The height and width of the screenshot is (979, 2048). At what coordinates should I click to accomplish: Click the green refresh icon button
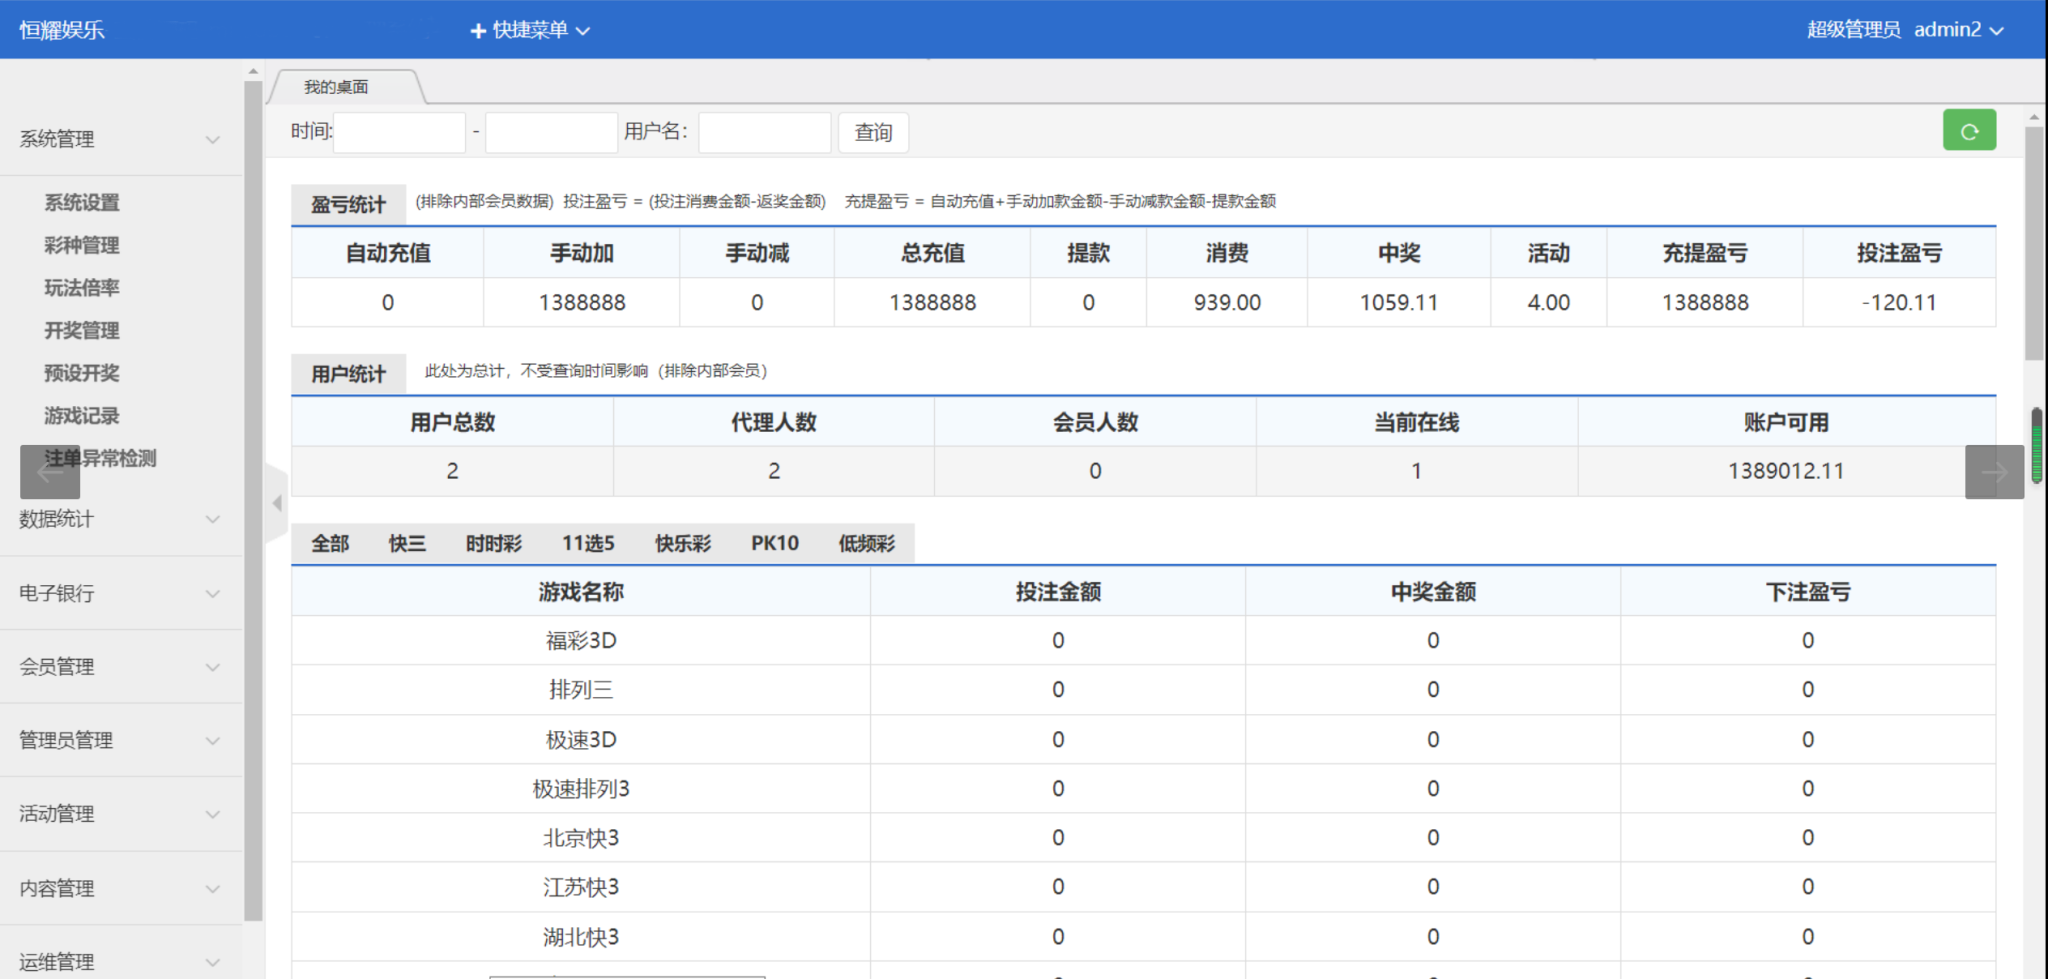coord(1968,131)
